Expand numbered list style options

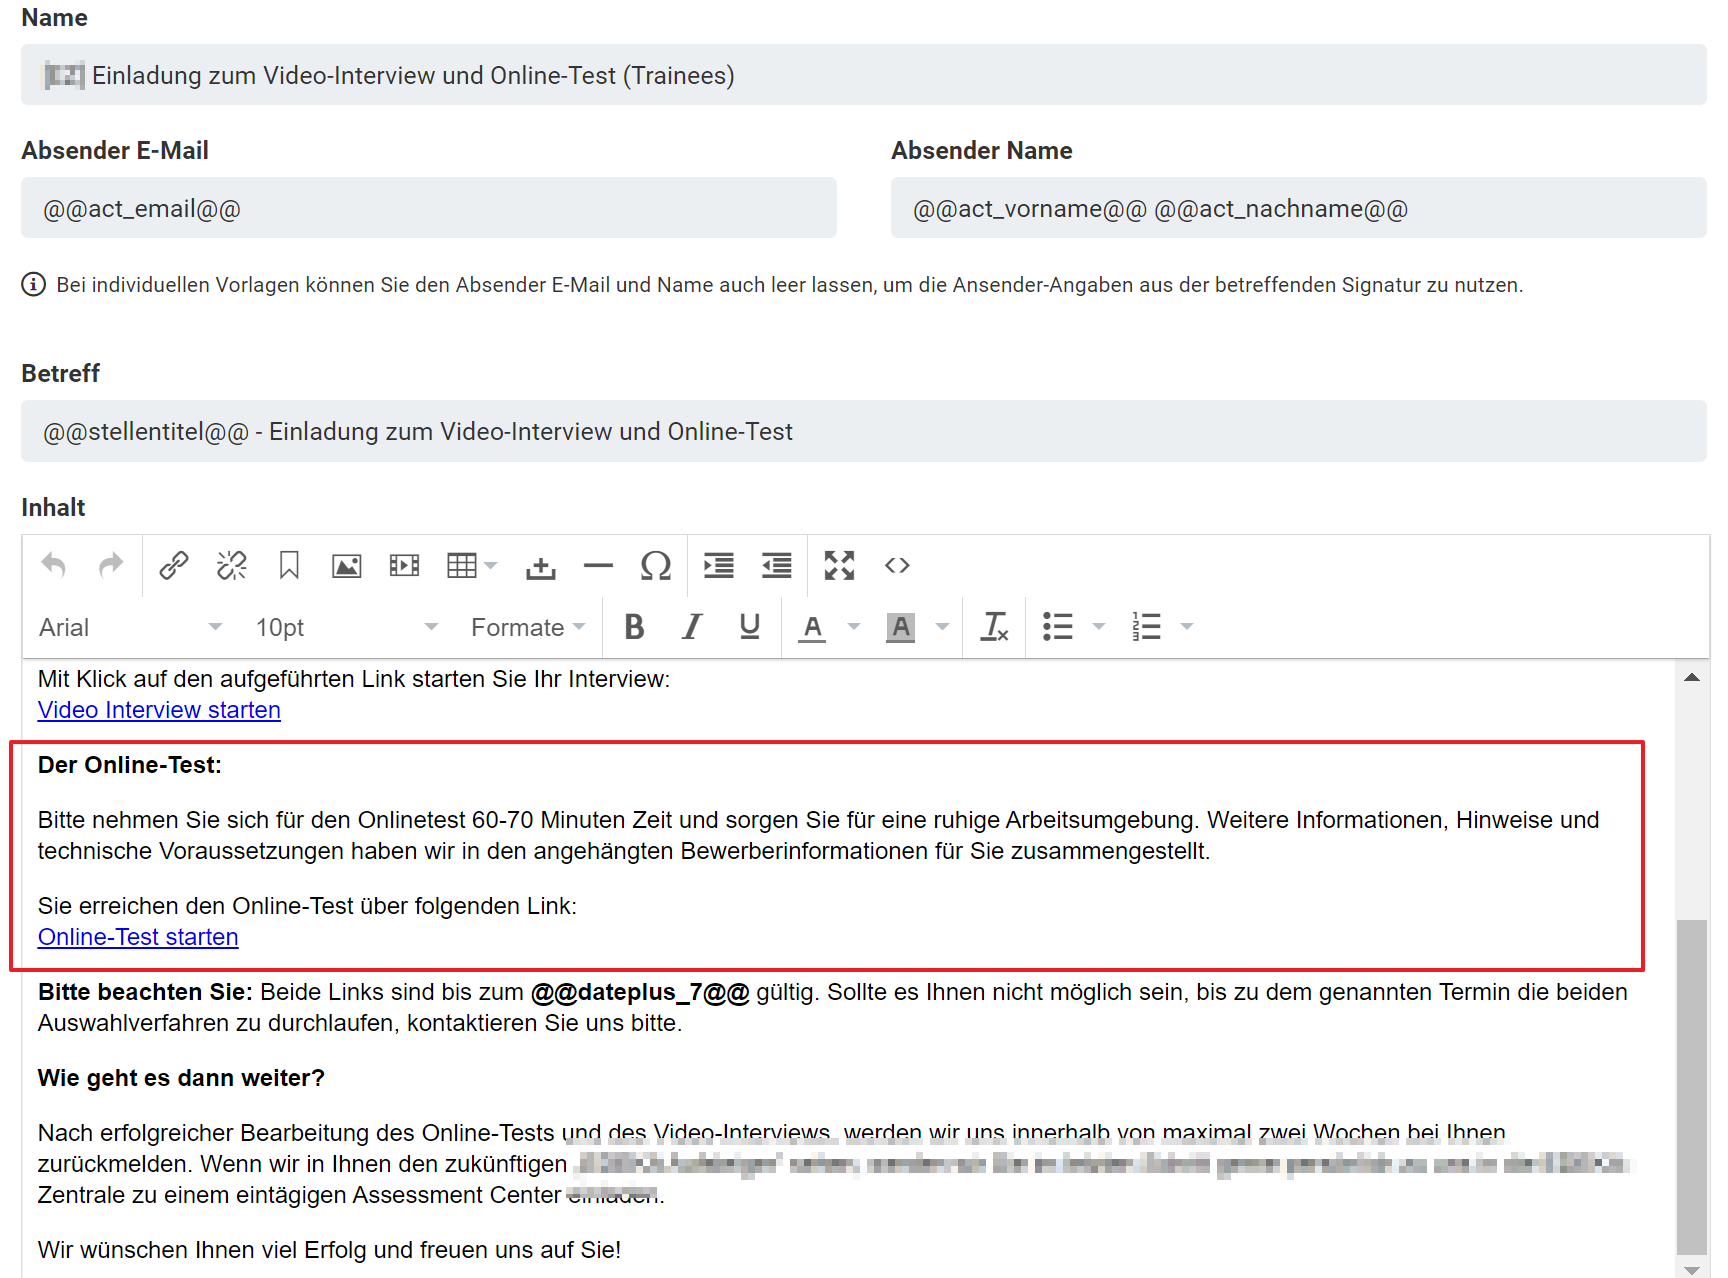pos(1187,627)
